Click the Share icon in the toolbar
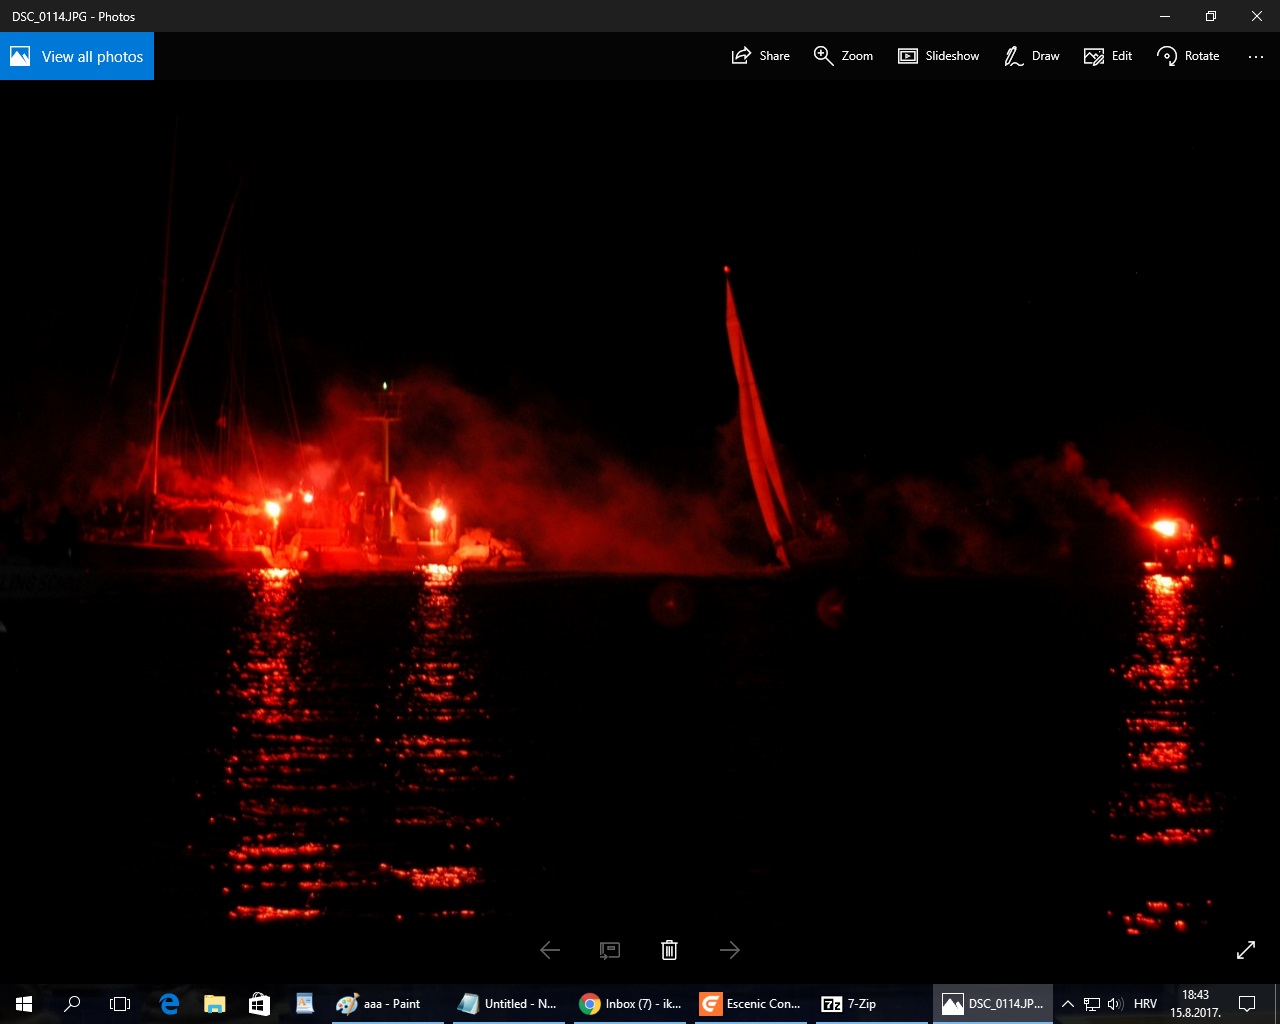This screenshot has width=1280, height=1024. pyautogui.click(x=760, y=56)
